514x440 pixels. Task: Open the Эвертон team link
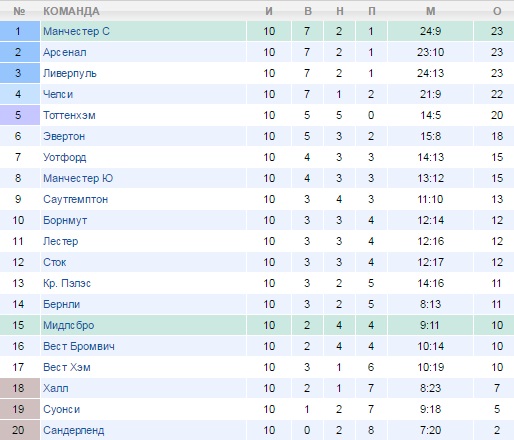pyautogui.click(x=64, y=136)
